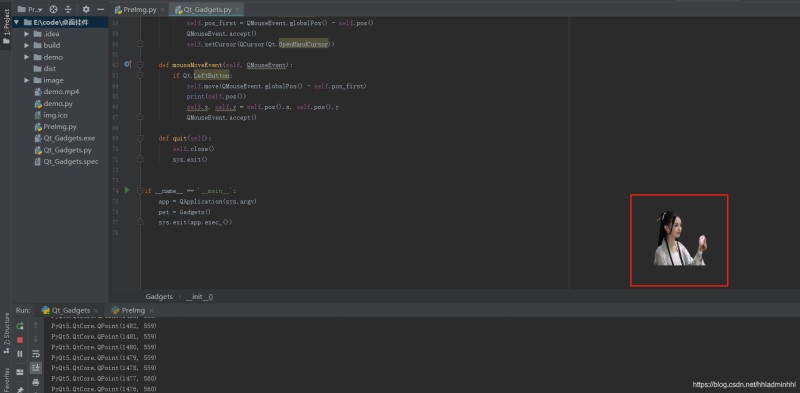This screenshot has width=800, height=393.
Task: Click the Gadgets breadcrumb
Action: tap(159, 297)
